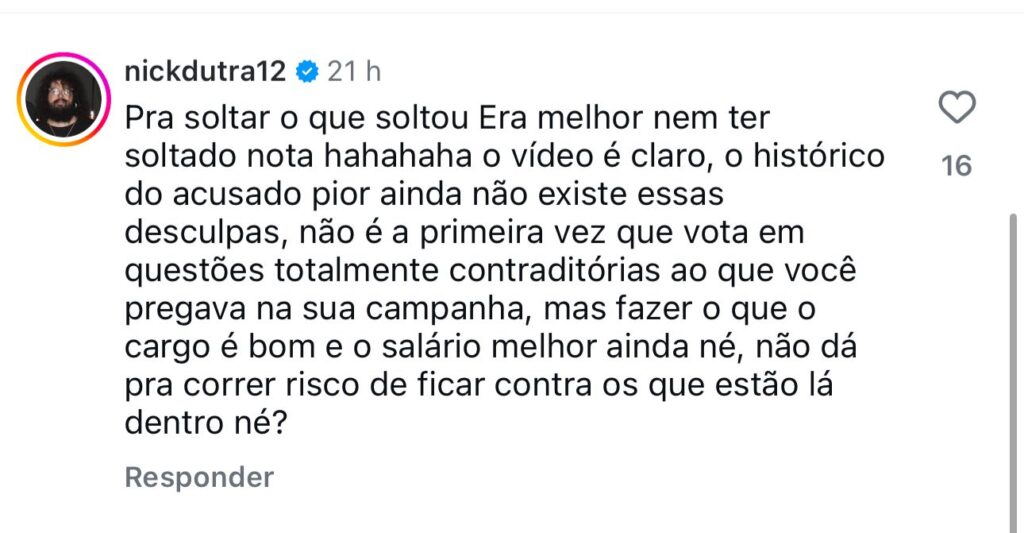Screen dimensions: 1024x533
Task: View the 16 likes count
Action: coord(957,166)
